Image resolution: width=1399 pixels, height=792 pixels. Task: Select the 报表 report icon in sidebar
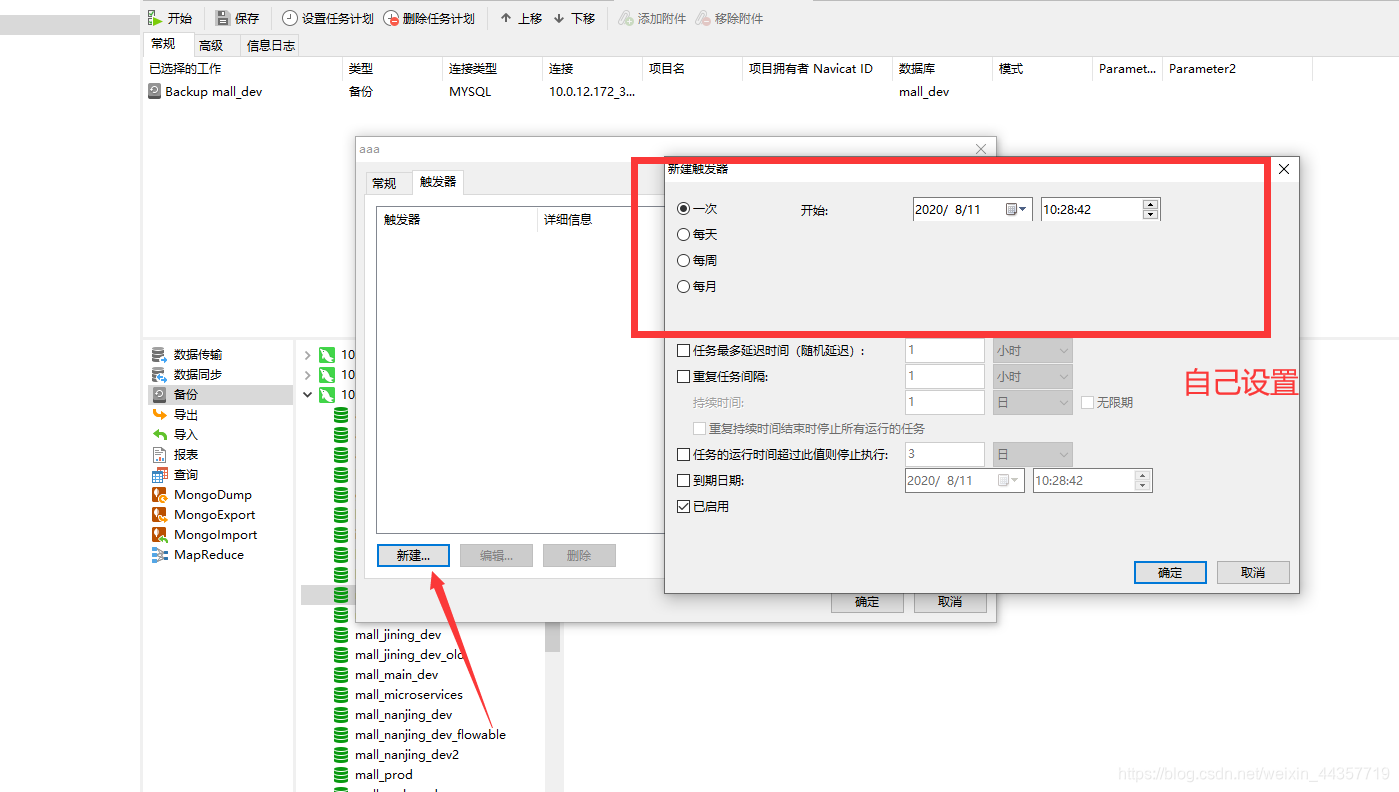(x=159, y=455)
